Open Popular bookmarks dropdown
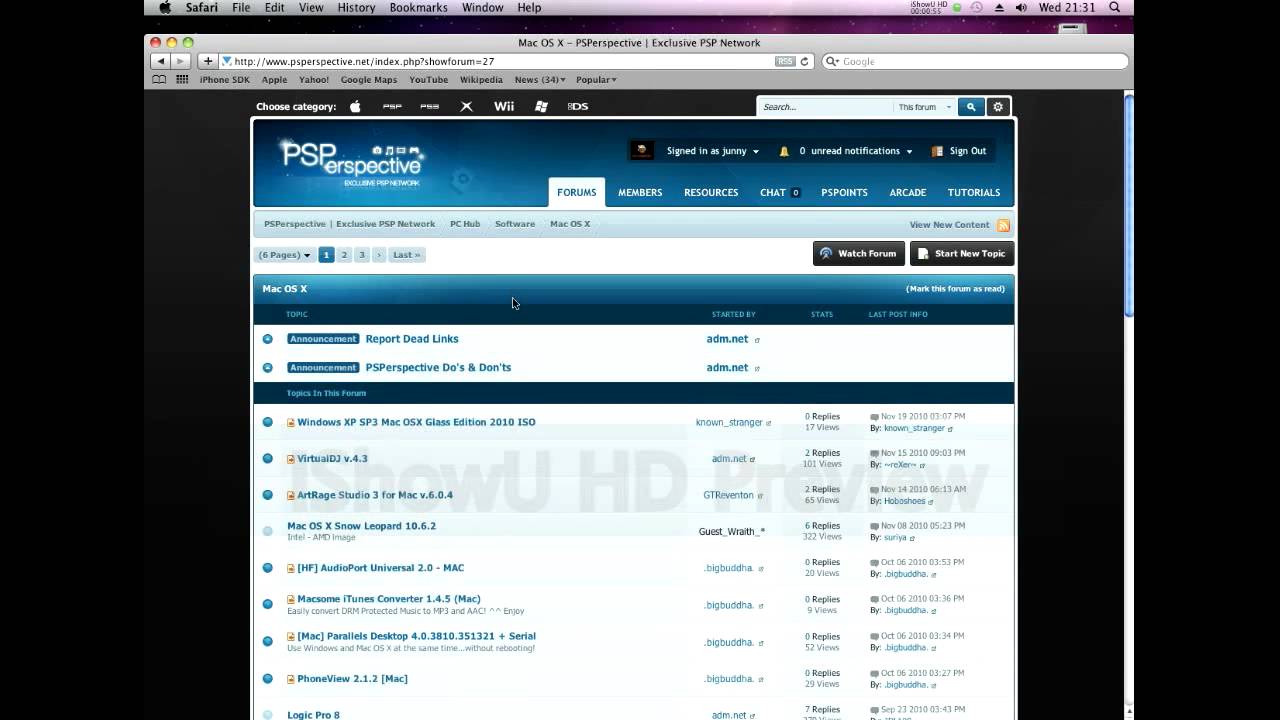Image resolution: width=1280 pixels, height=720 pixels. point(596,79)
